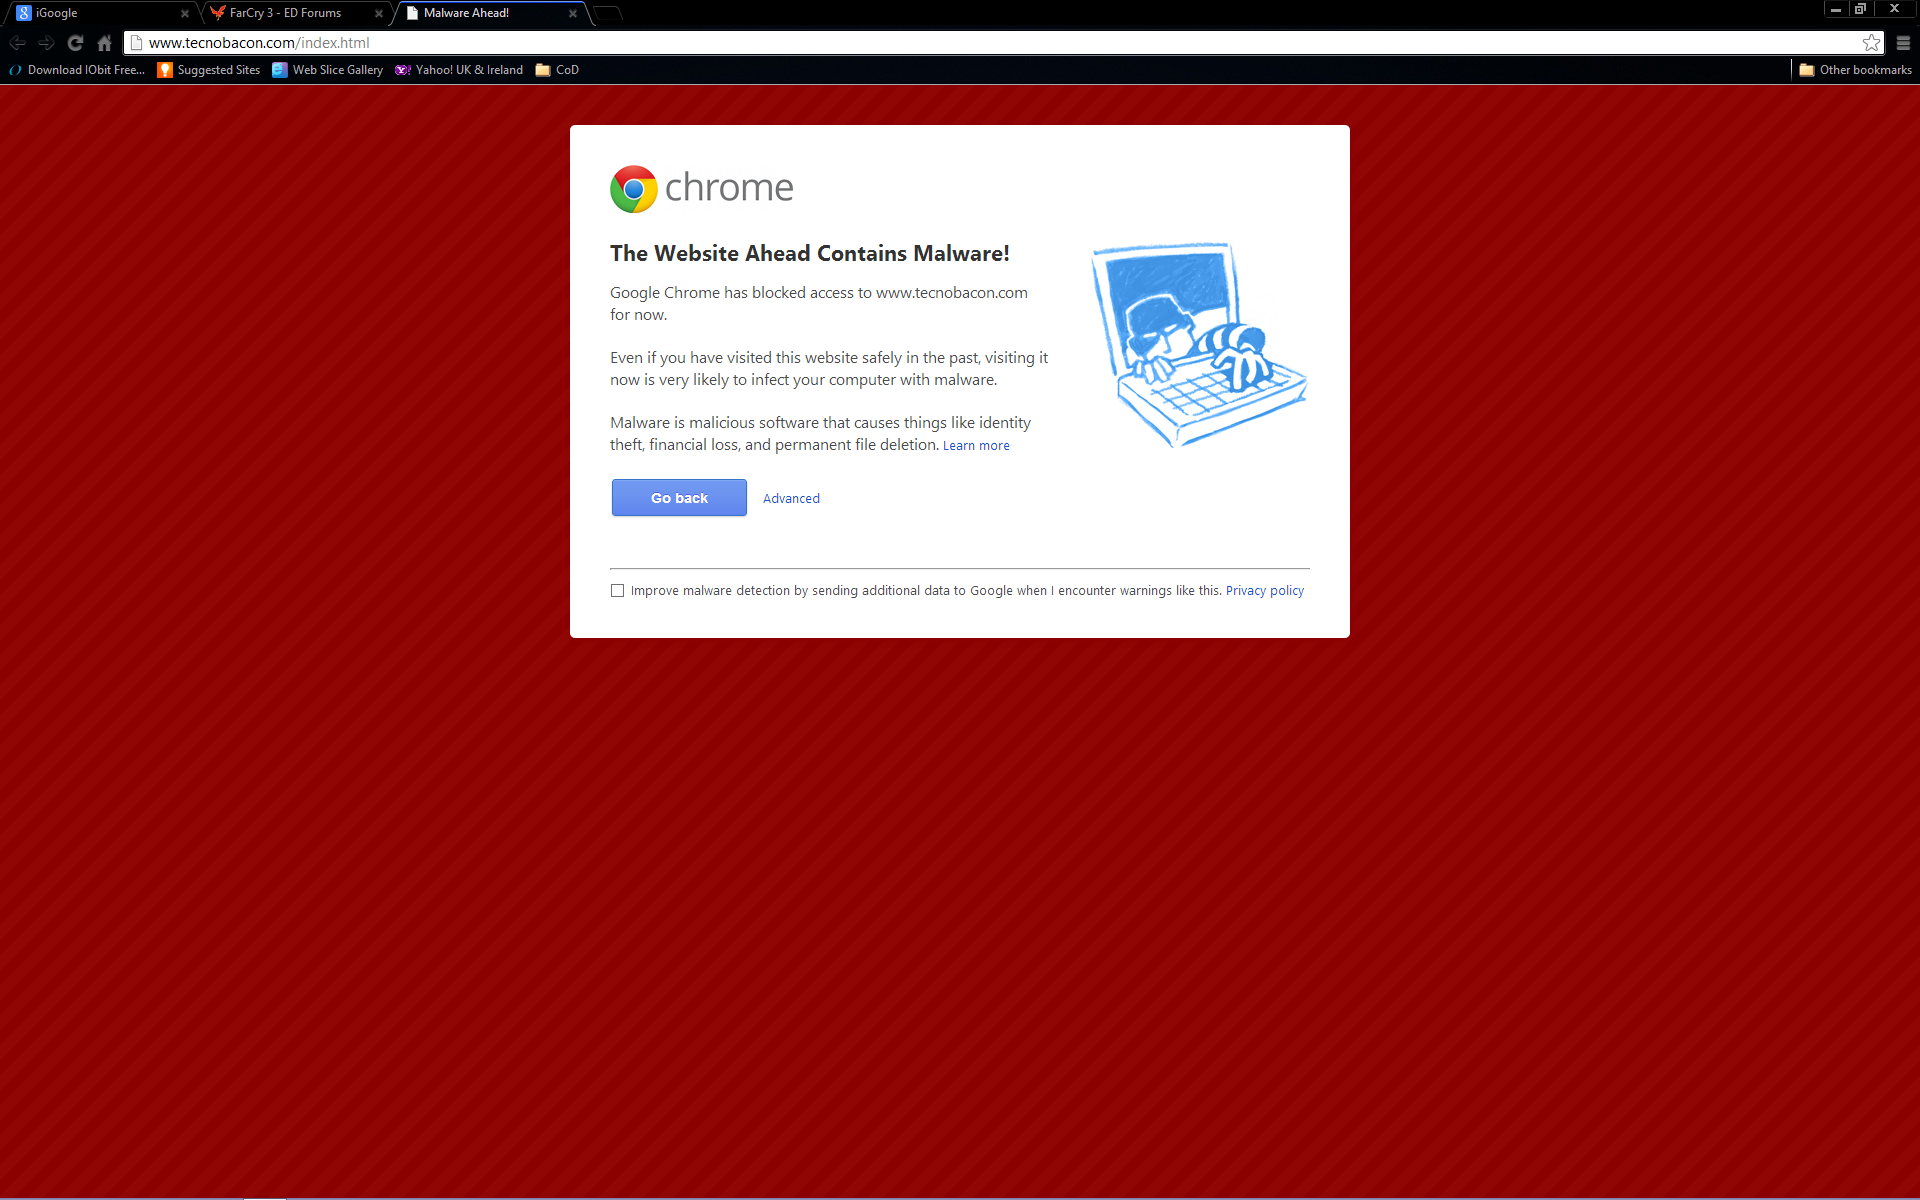Switch to the FarCry 3 - ED Forums tab
Viewport: 1920px width, 1200px height.
[294, 13]
